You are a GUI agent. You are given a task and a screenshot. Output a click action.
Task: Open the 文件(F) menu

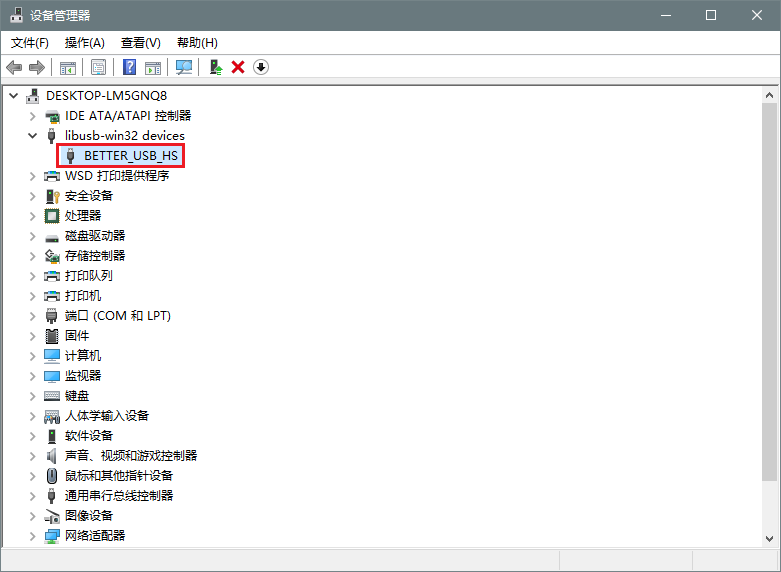pos(30,43)
